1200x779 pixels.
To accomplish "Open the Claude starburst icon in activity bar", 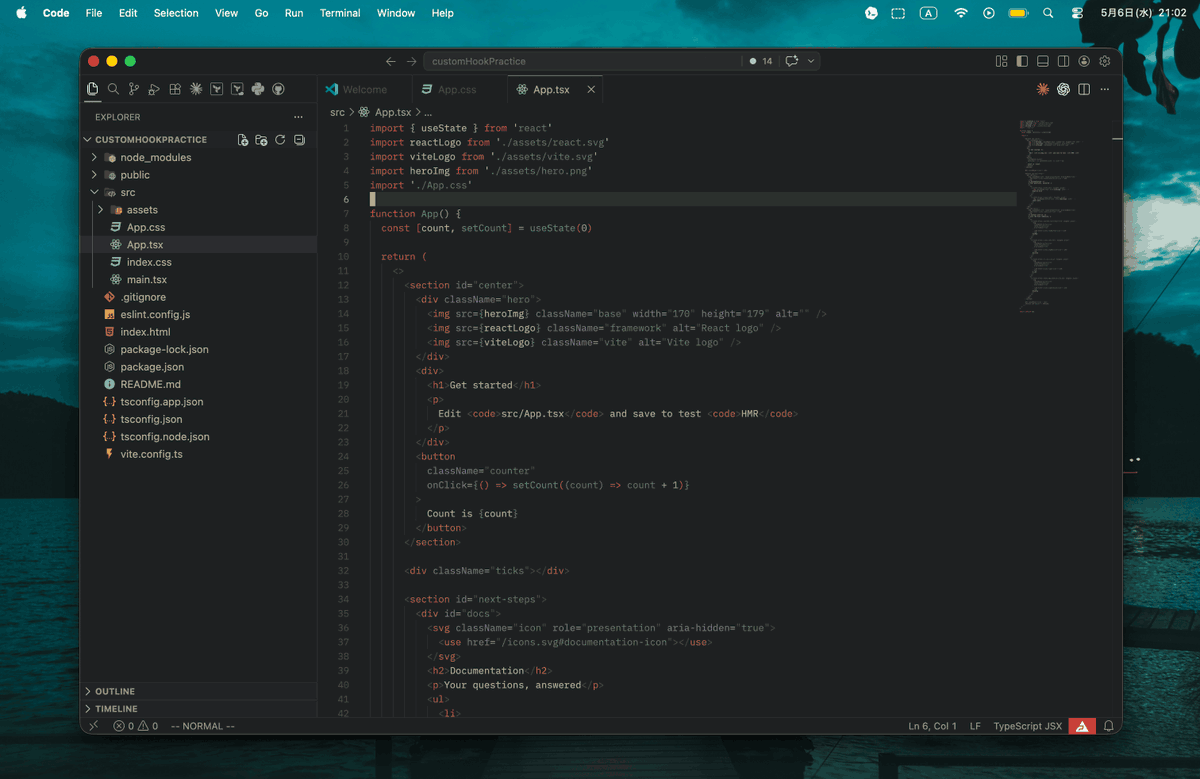I will click(196, 89).
